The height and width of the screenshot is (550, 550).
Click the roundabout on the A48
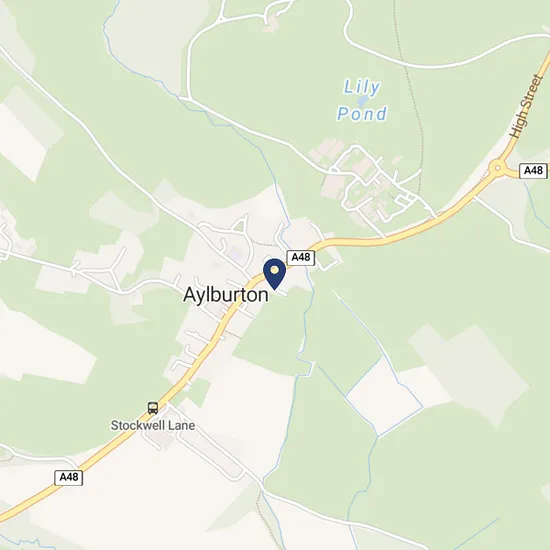(497, 168)
